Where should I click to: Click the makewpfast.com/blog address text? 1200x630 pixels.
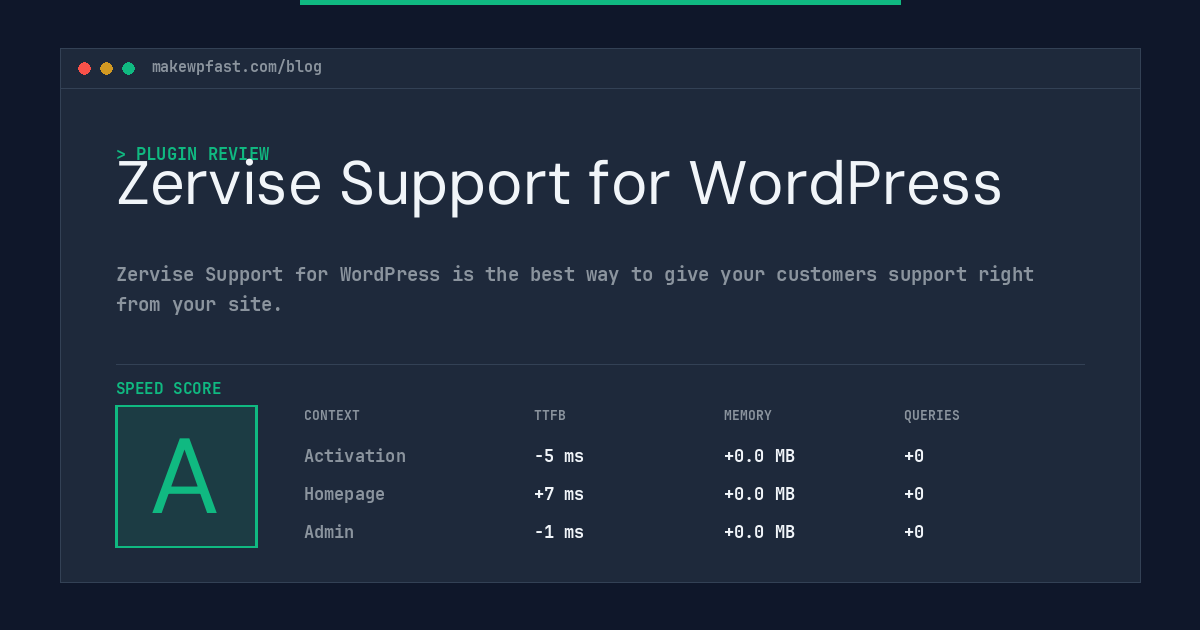237,67
